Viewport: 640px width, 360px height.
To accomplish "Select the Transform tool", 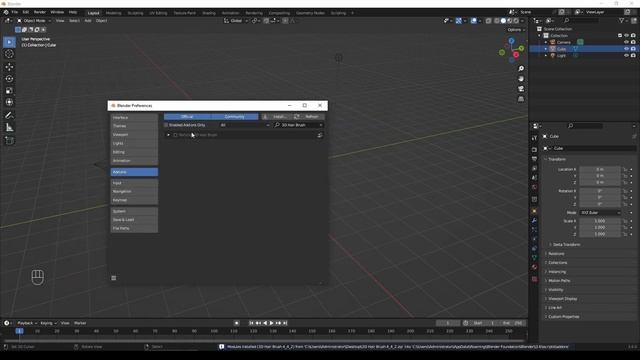I will (9, 102).
